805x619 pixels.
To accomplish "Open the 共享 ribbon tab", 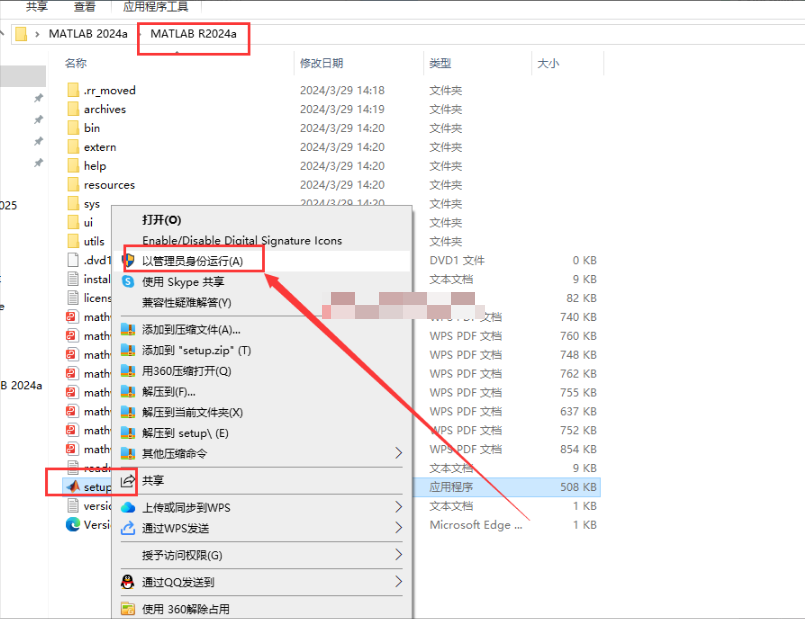I will [x=37, y=7].
